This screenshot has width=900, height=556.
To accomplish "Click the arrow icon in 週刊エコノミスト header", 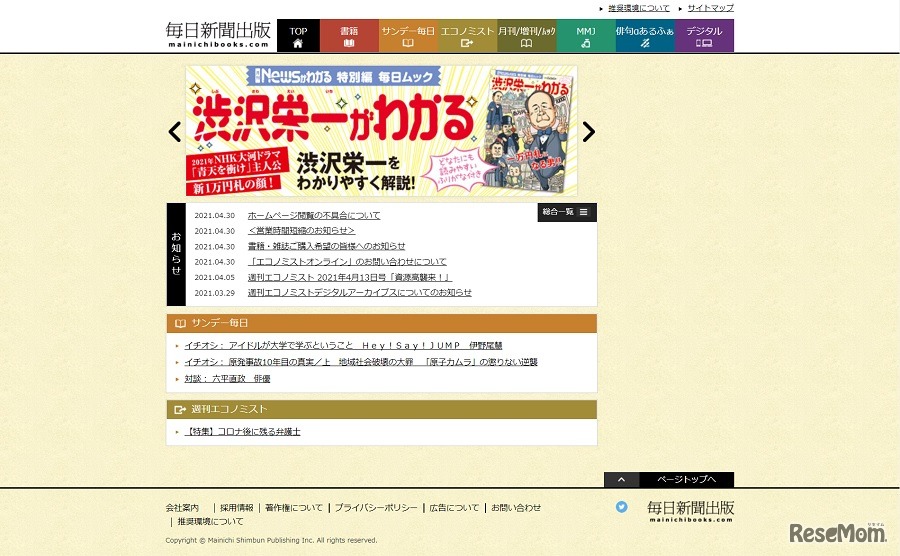I will pos(180,410).
